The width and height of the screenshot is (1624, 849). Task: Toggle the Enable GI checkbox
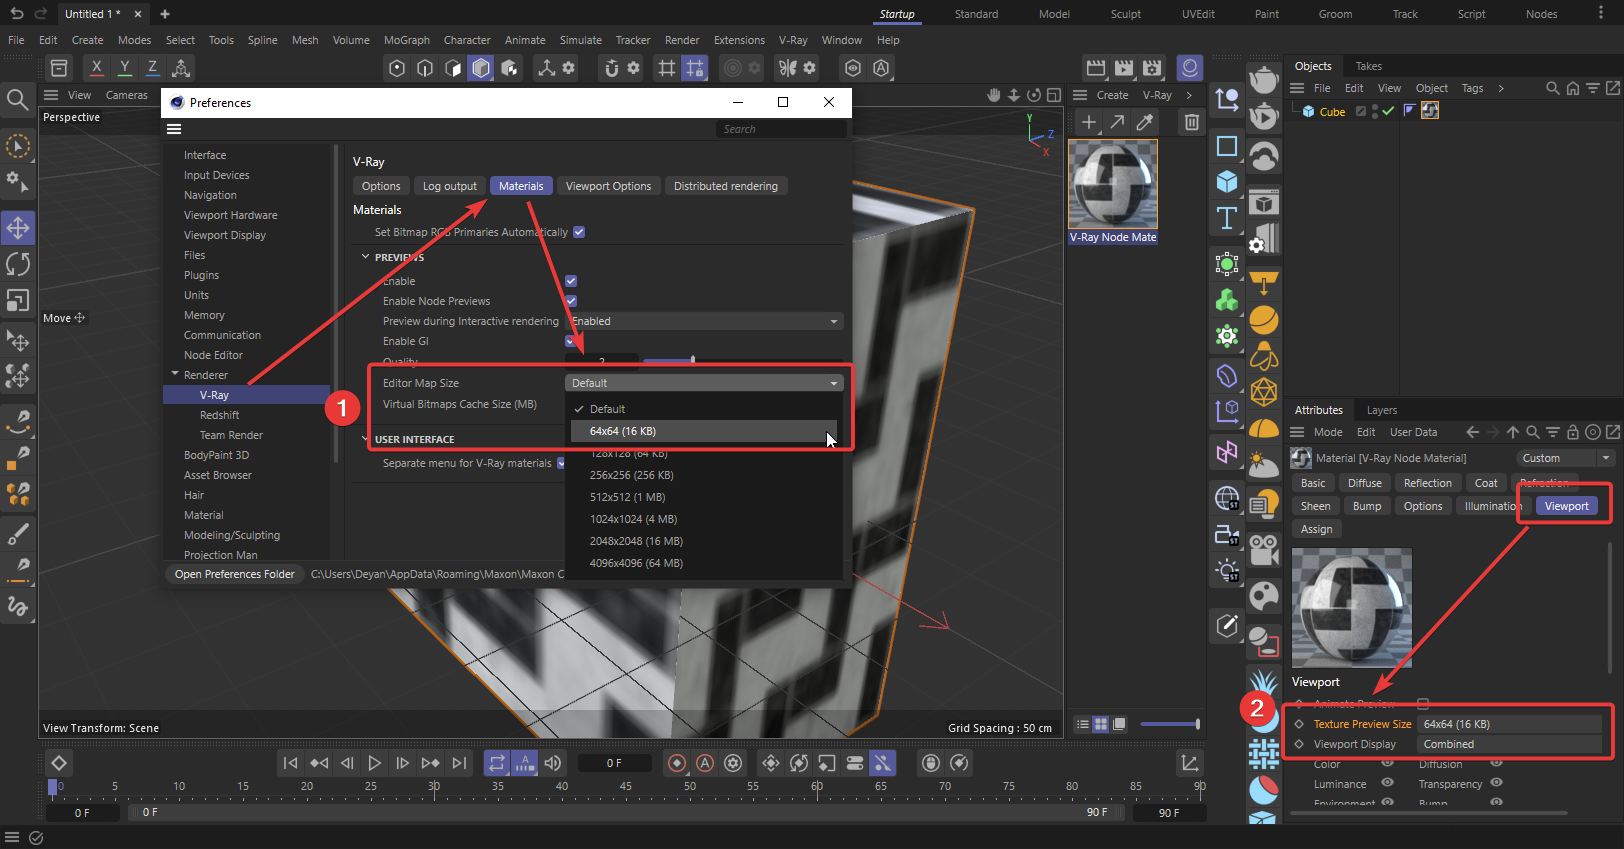[571, 341]
